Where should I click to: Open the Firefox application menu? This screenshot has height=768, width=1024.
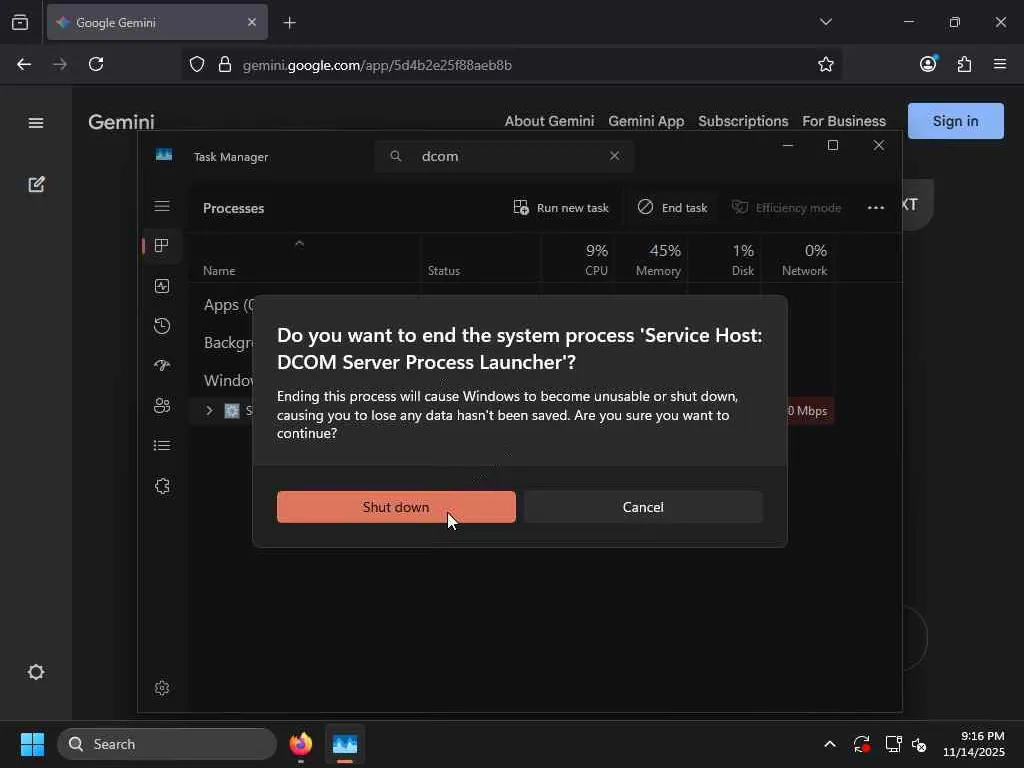tap(1000, 64)
